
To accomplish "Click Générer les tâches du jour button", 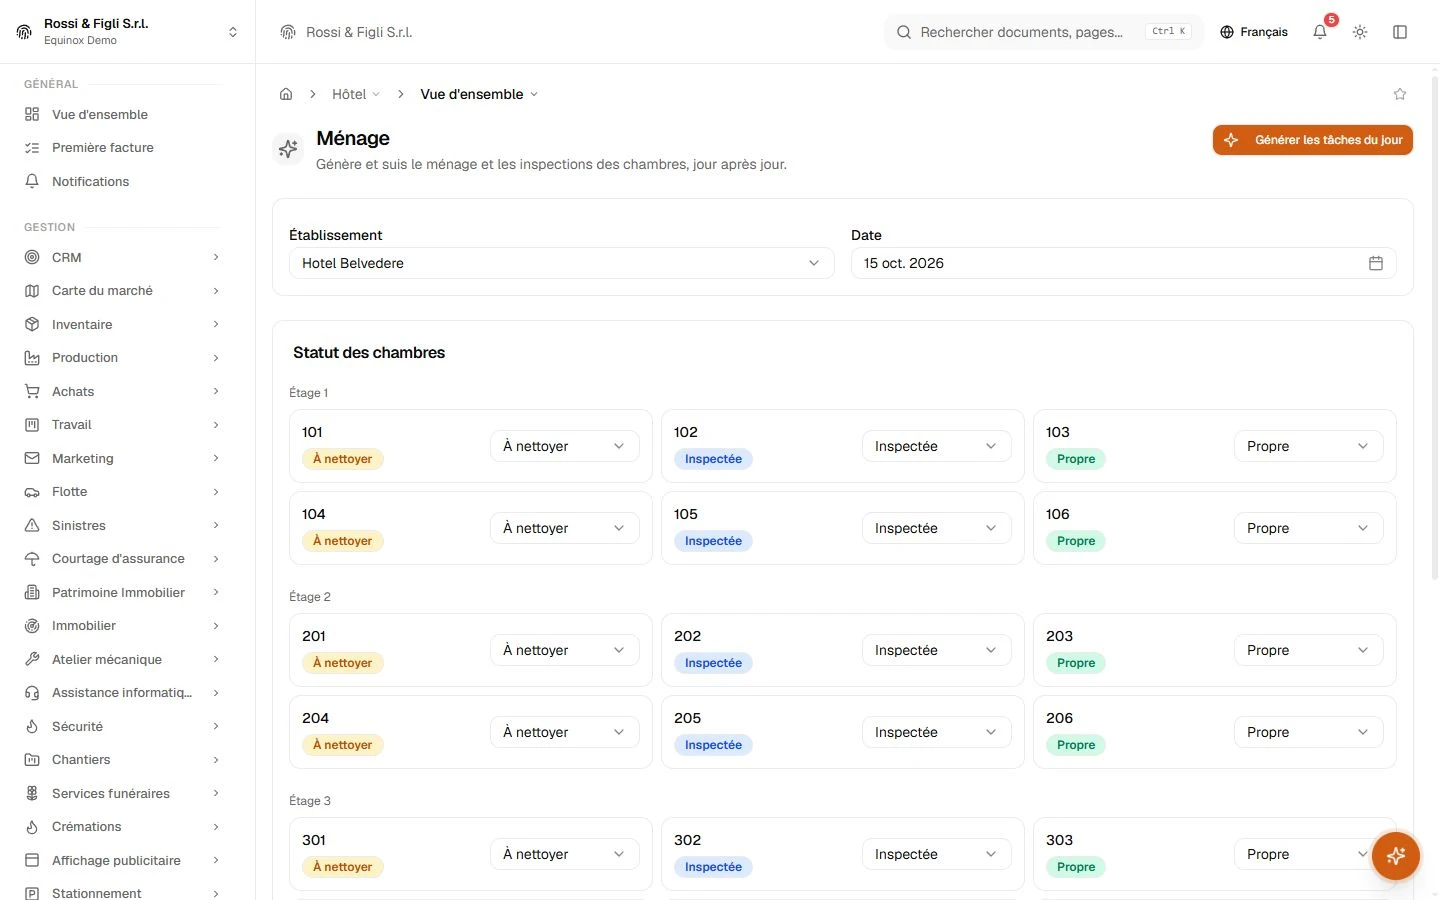I will (1313, 140).
